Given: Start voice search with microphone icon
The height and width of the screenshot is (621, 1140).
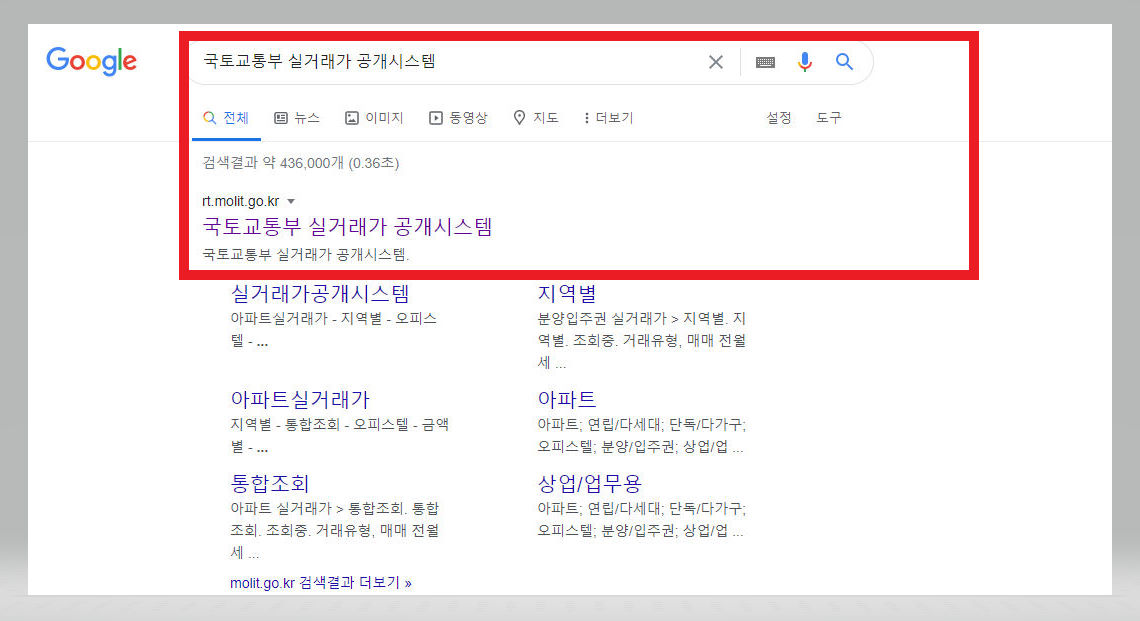Looking at the screenshot, I should (x=804, y=62).
